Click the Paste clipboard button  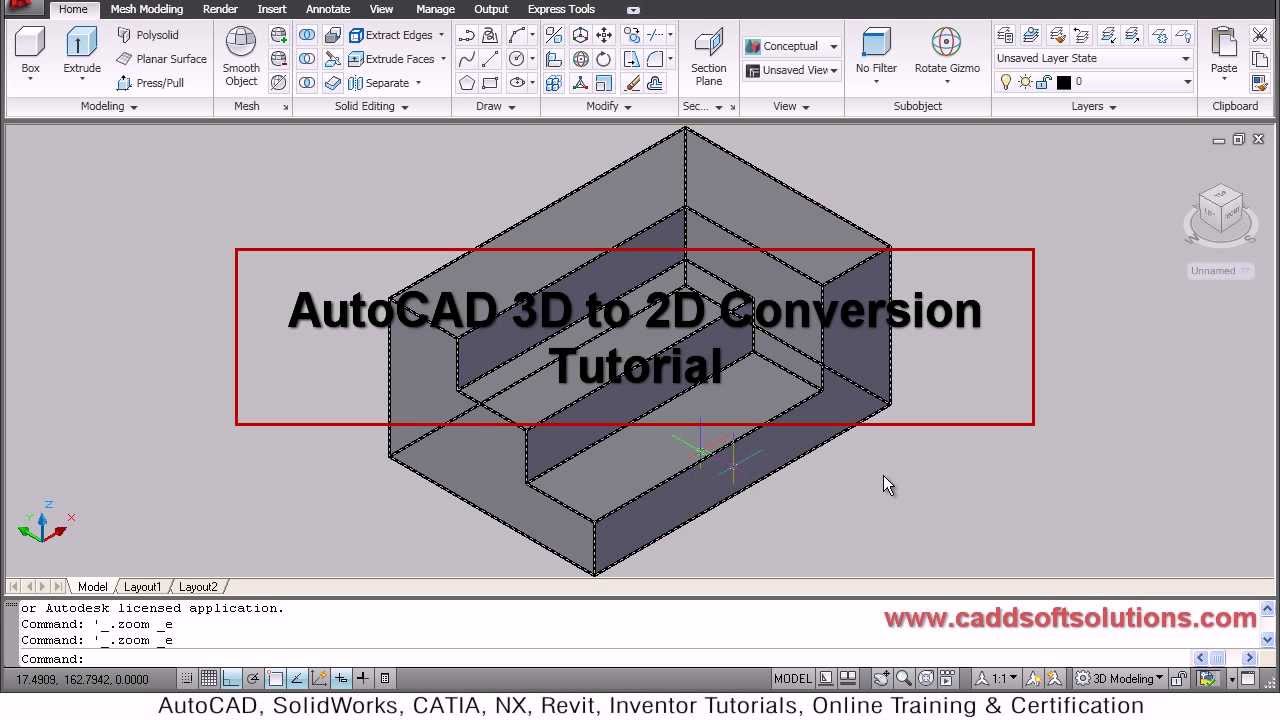(1224, 52)
